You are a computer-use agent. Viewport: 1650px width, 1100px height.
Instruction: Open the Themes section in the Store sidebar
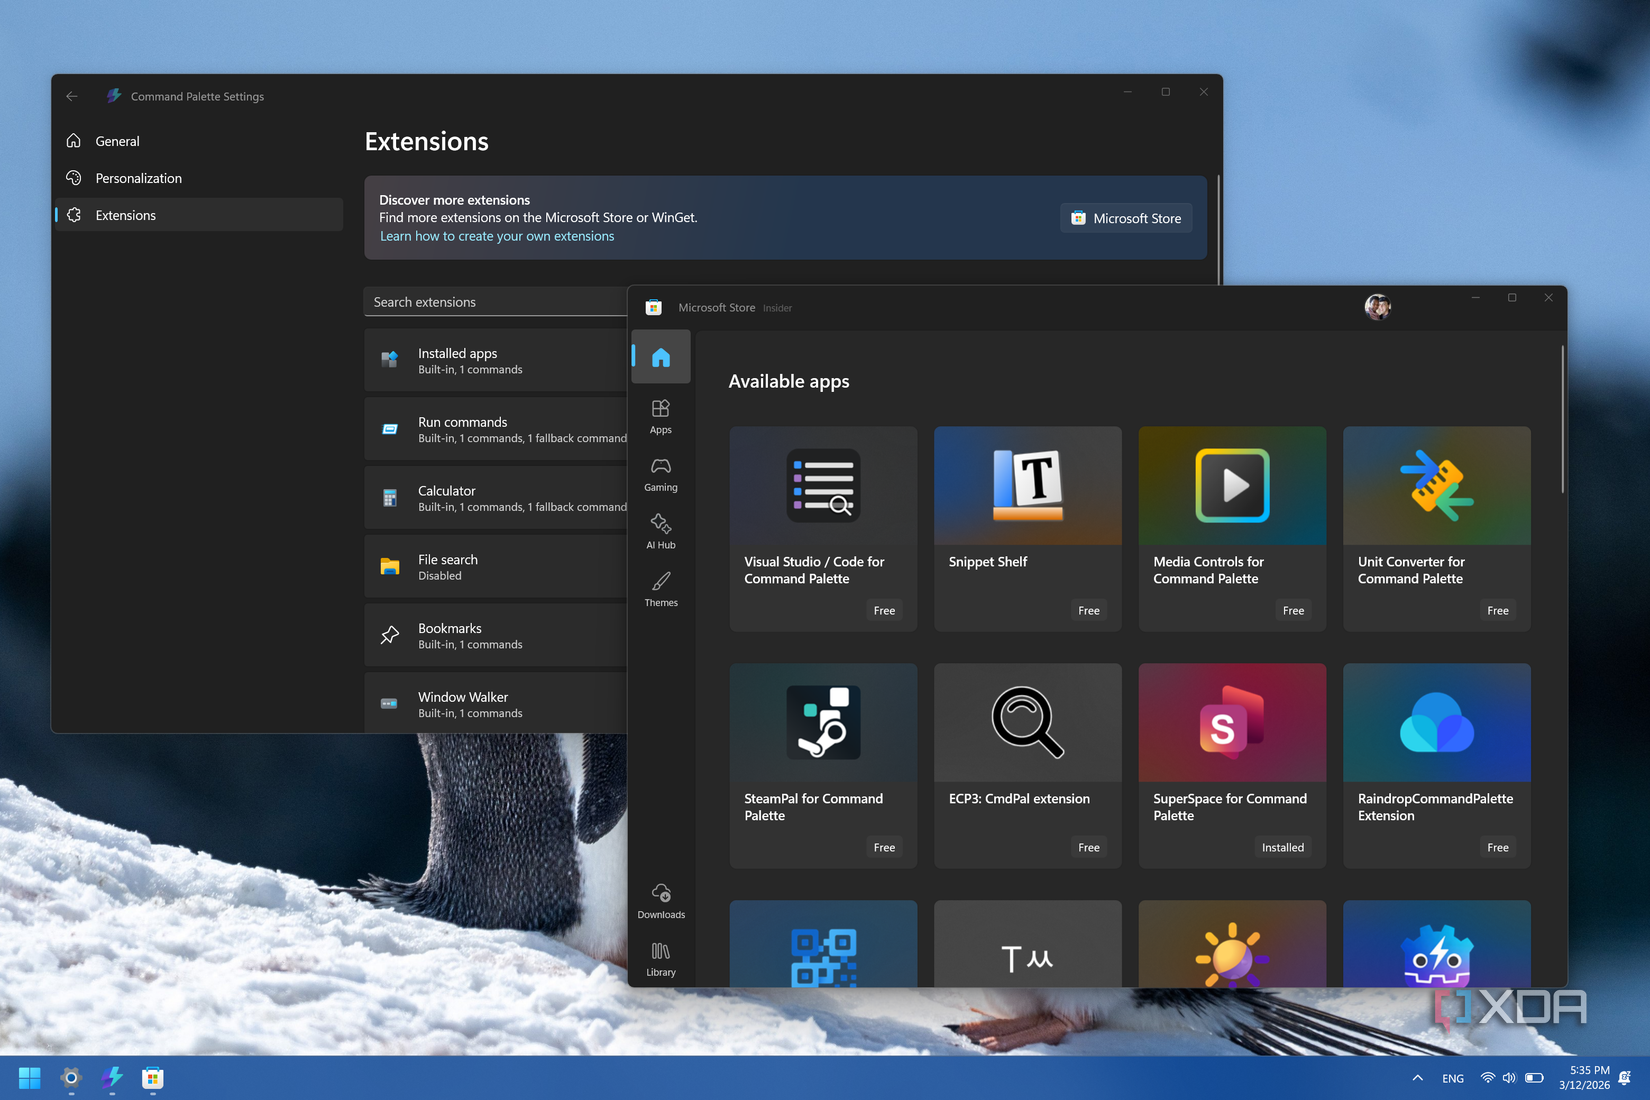pos(660,590)
